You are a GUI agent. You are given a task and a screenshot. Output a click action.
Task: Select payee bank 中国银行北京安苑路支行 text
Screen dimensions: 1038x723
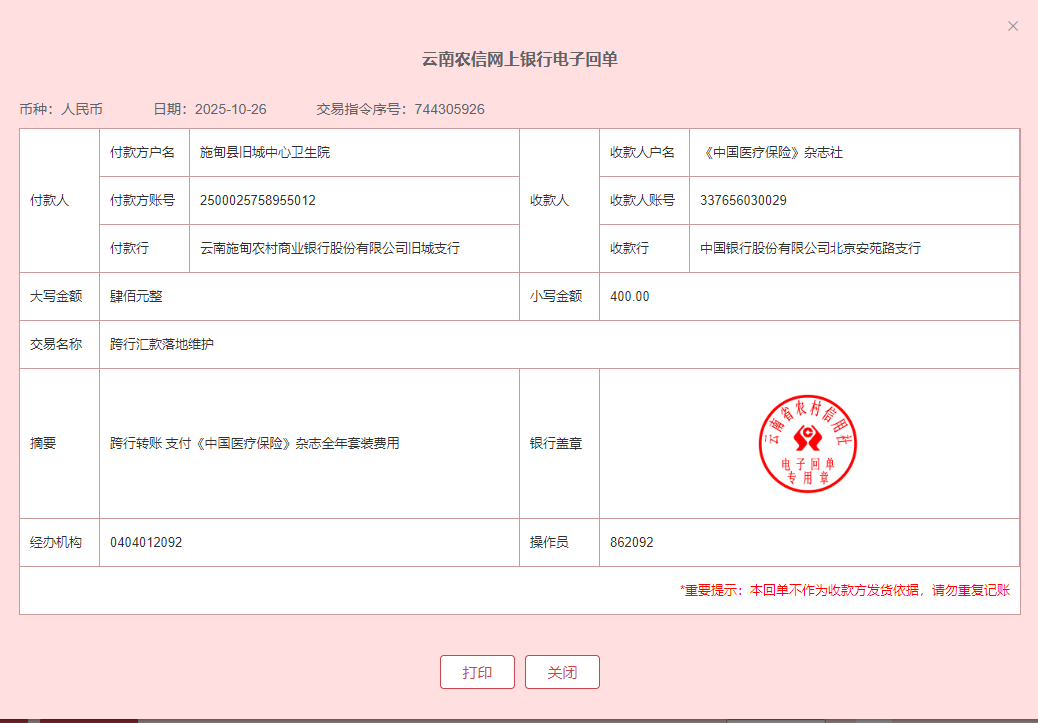click(x=810, y=248)
